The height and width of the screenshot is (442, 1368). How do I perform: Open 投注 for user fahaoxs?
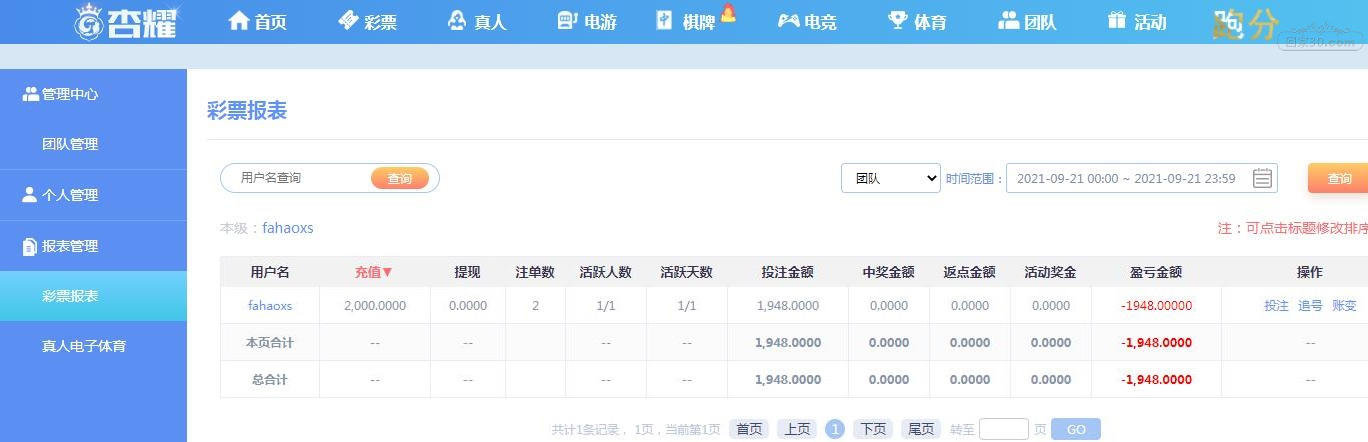point(1277,306)
